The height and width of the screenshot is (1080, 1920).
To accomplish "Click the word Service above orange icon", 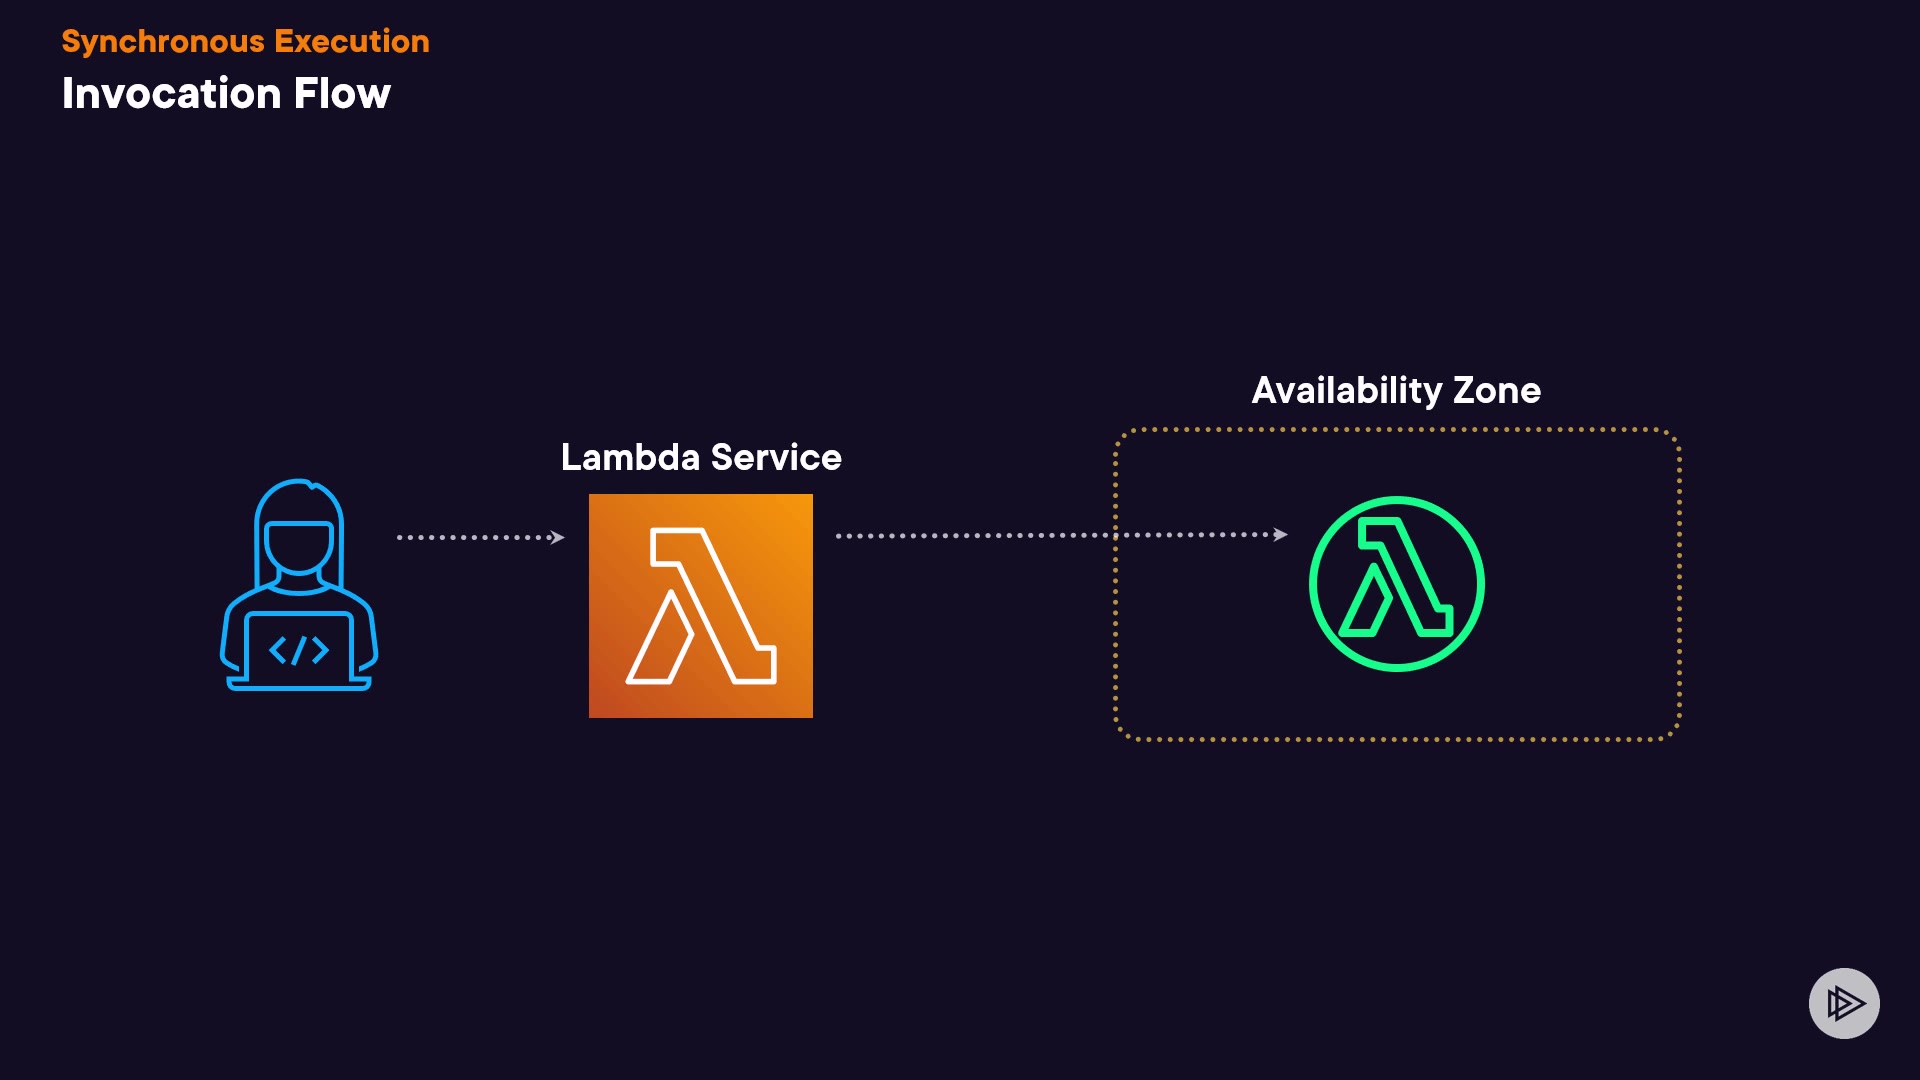I will click(776, 457).
